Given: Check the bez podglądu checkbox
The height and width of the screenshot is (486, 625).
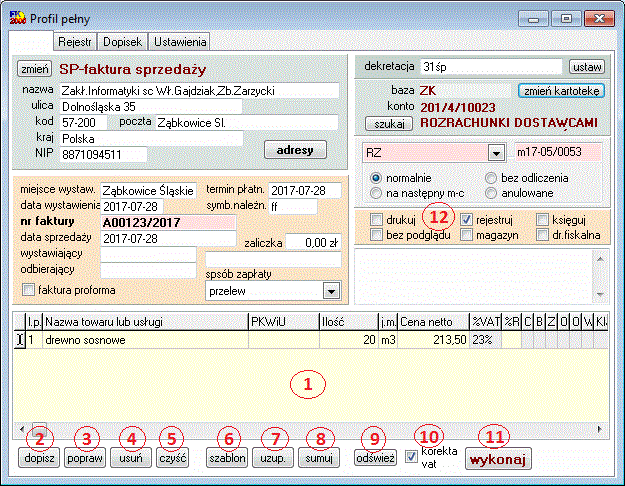Looking at the screenshot, I should tap(376, 235).
